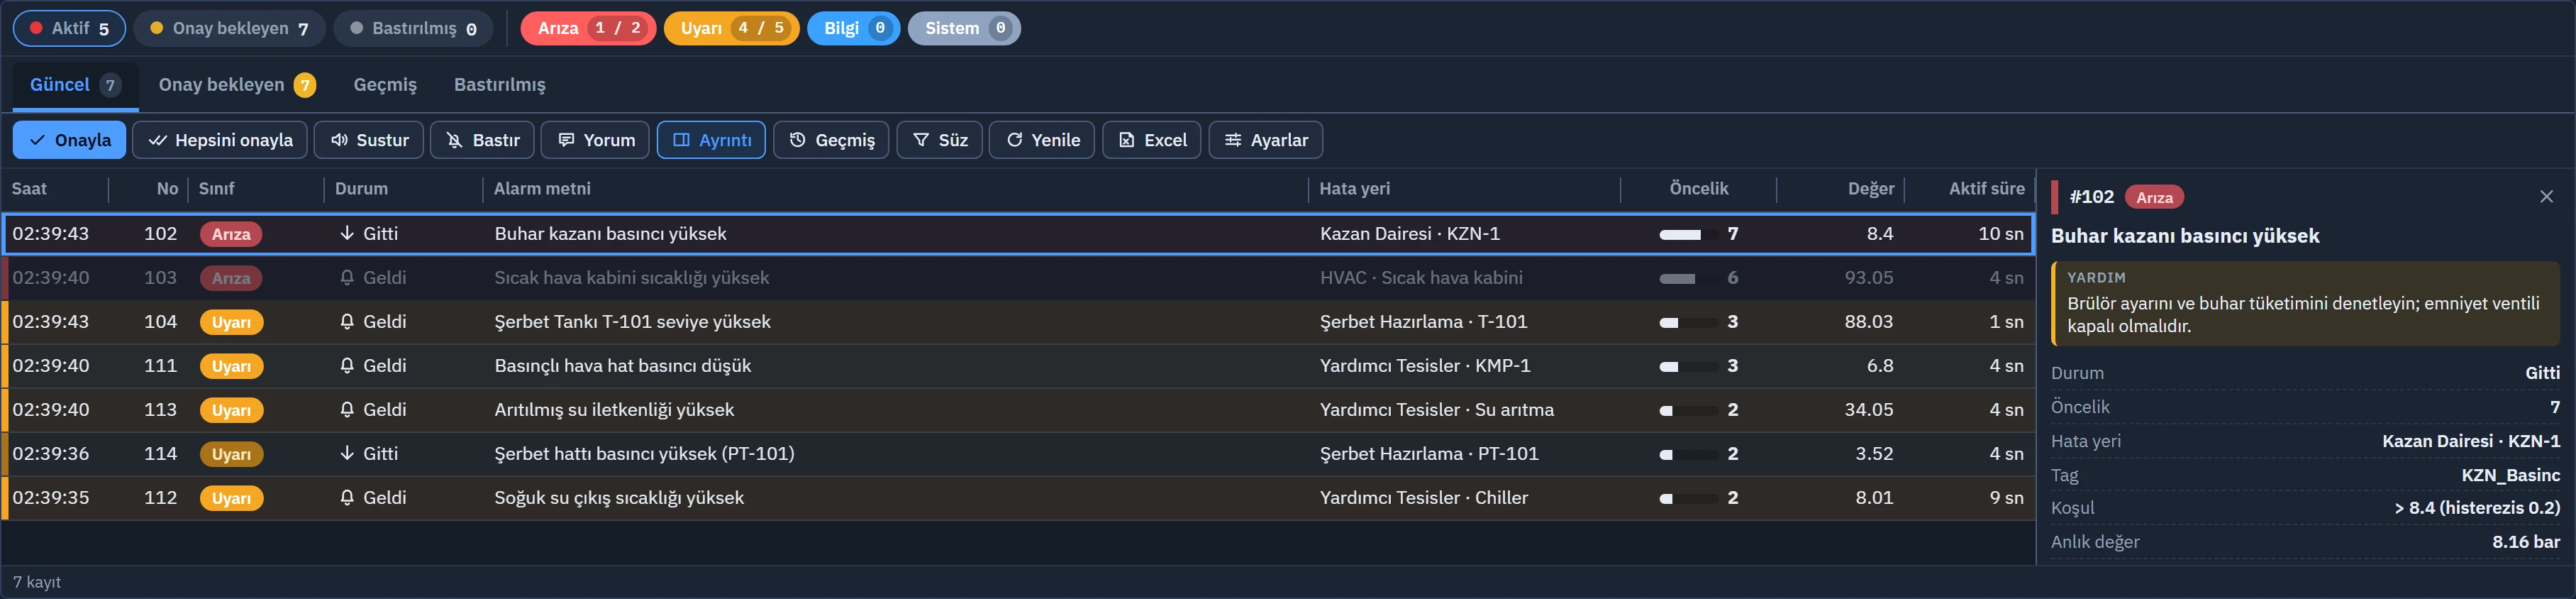This screenshot has width=2576, height=599.
Task: Toggle the Bastırılmış 0 status chip
Action: (413, 28)
